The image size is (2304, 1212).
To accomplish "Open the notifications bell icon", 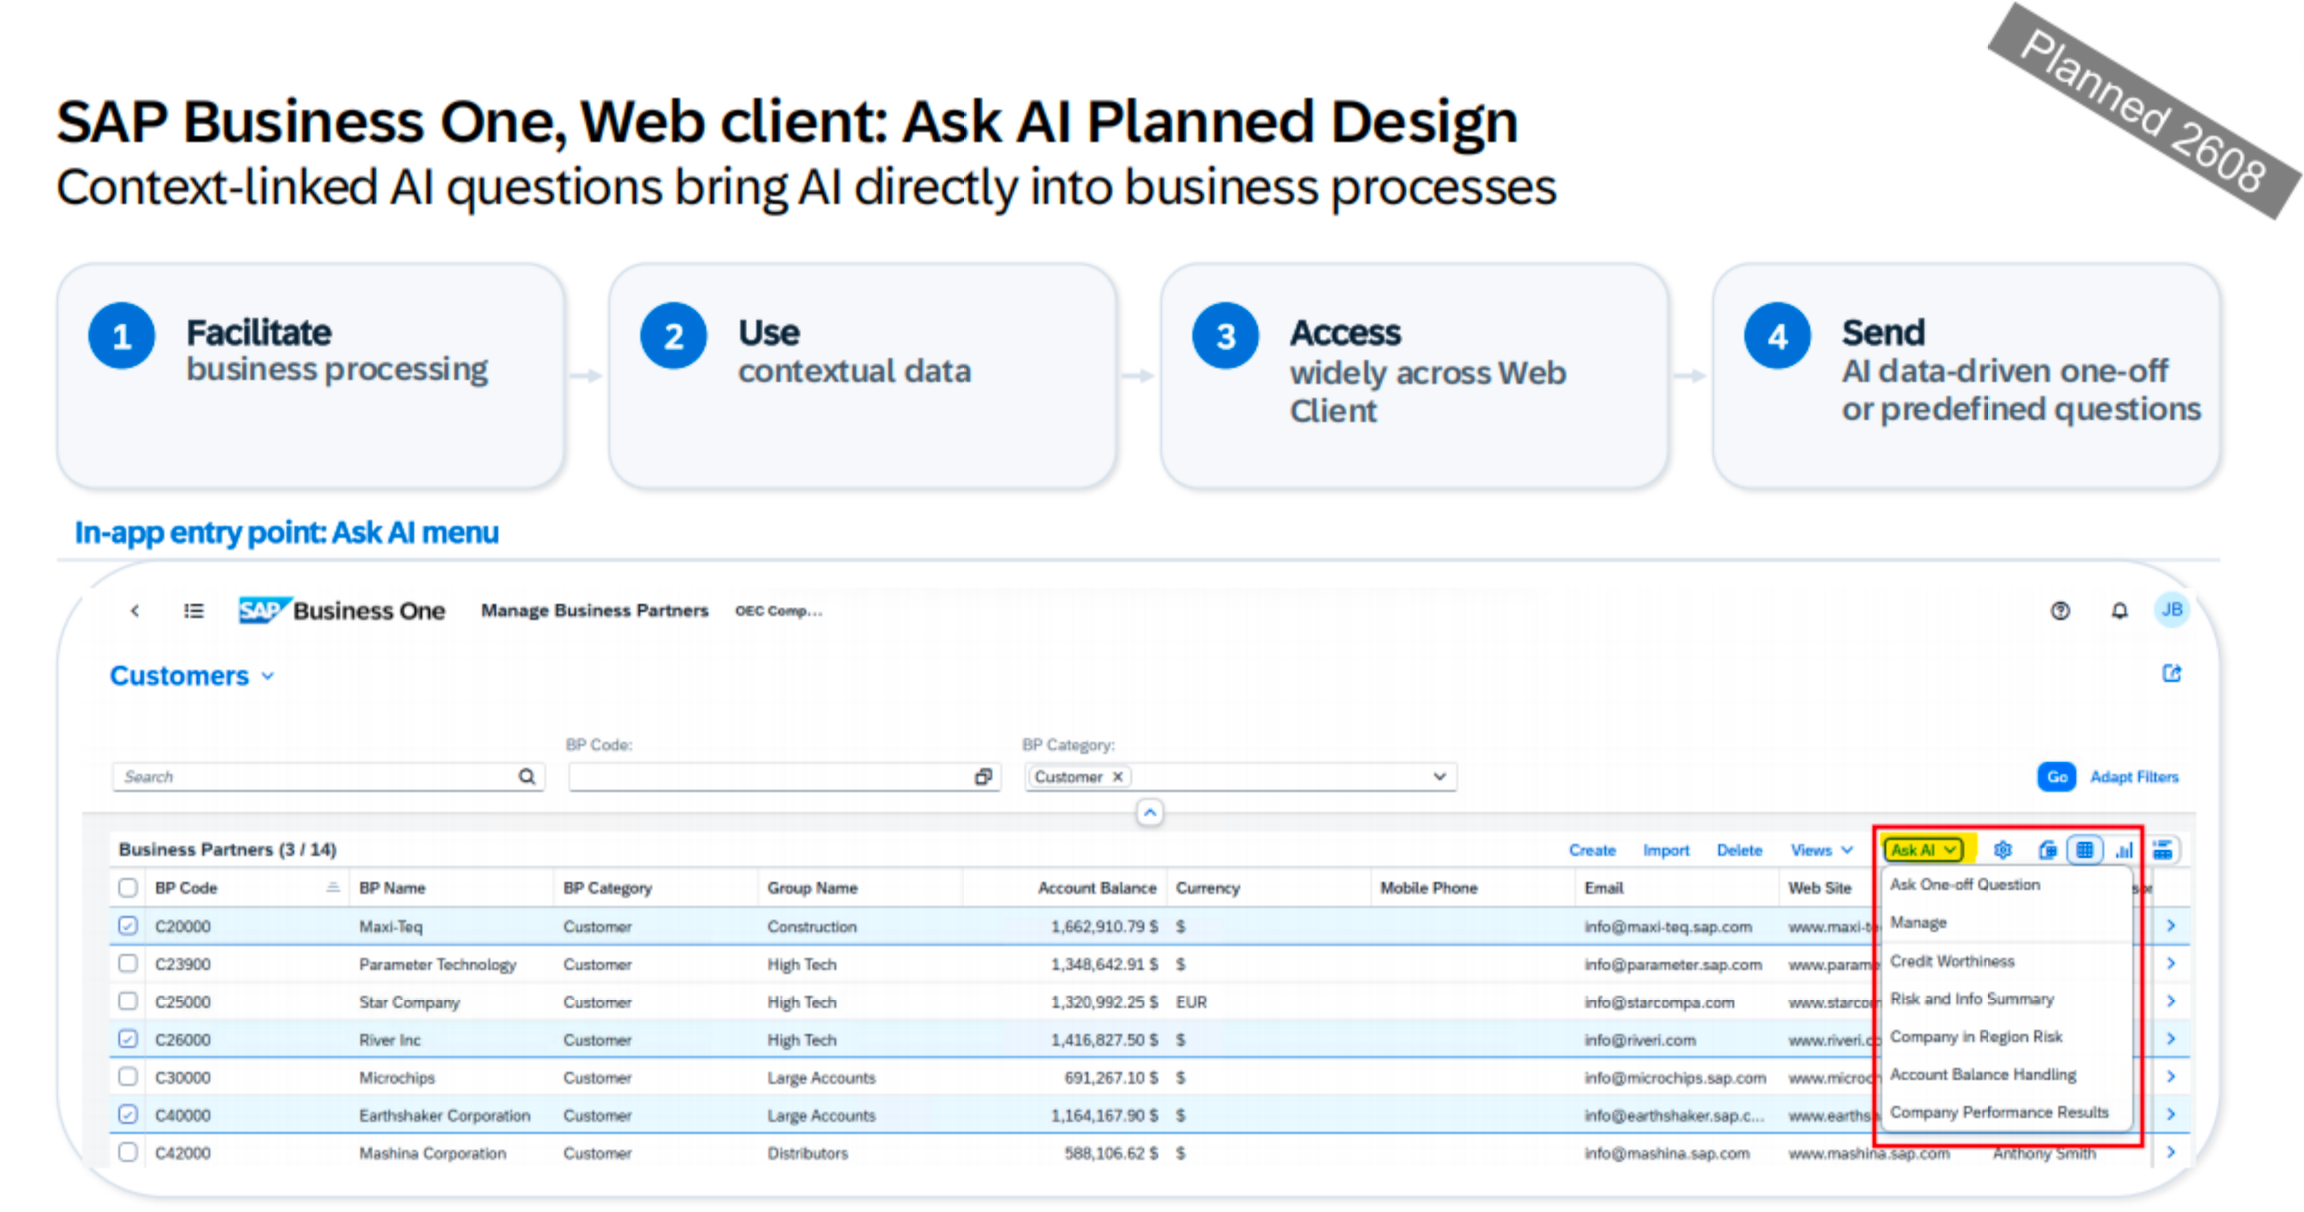I will [x=2119, y=610].
